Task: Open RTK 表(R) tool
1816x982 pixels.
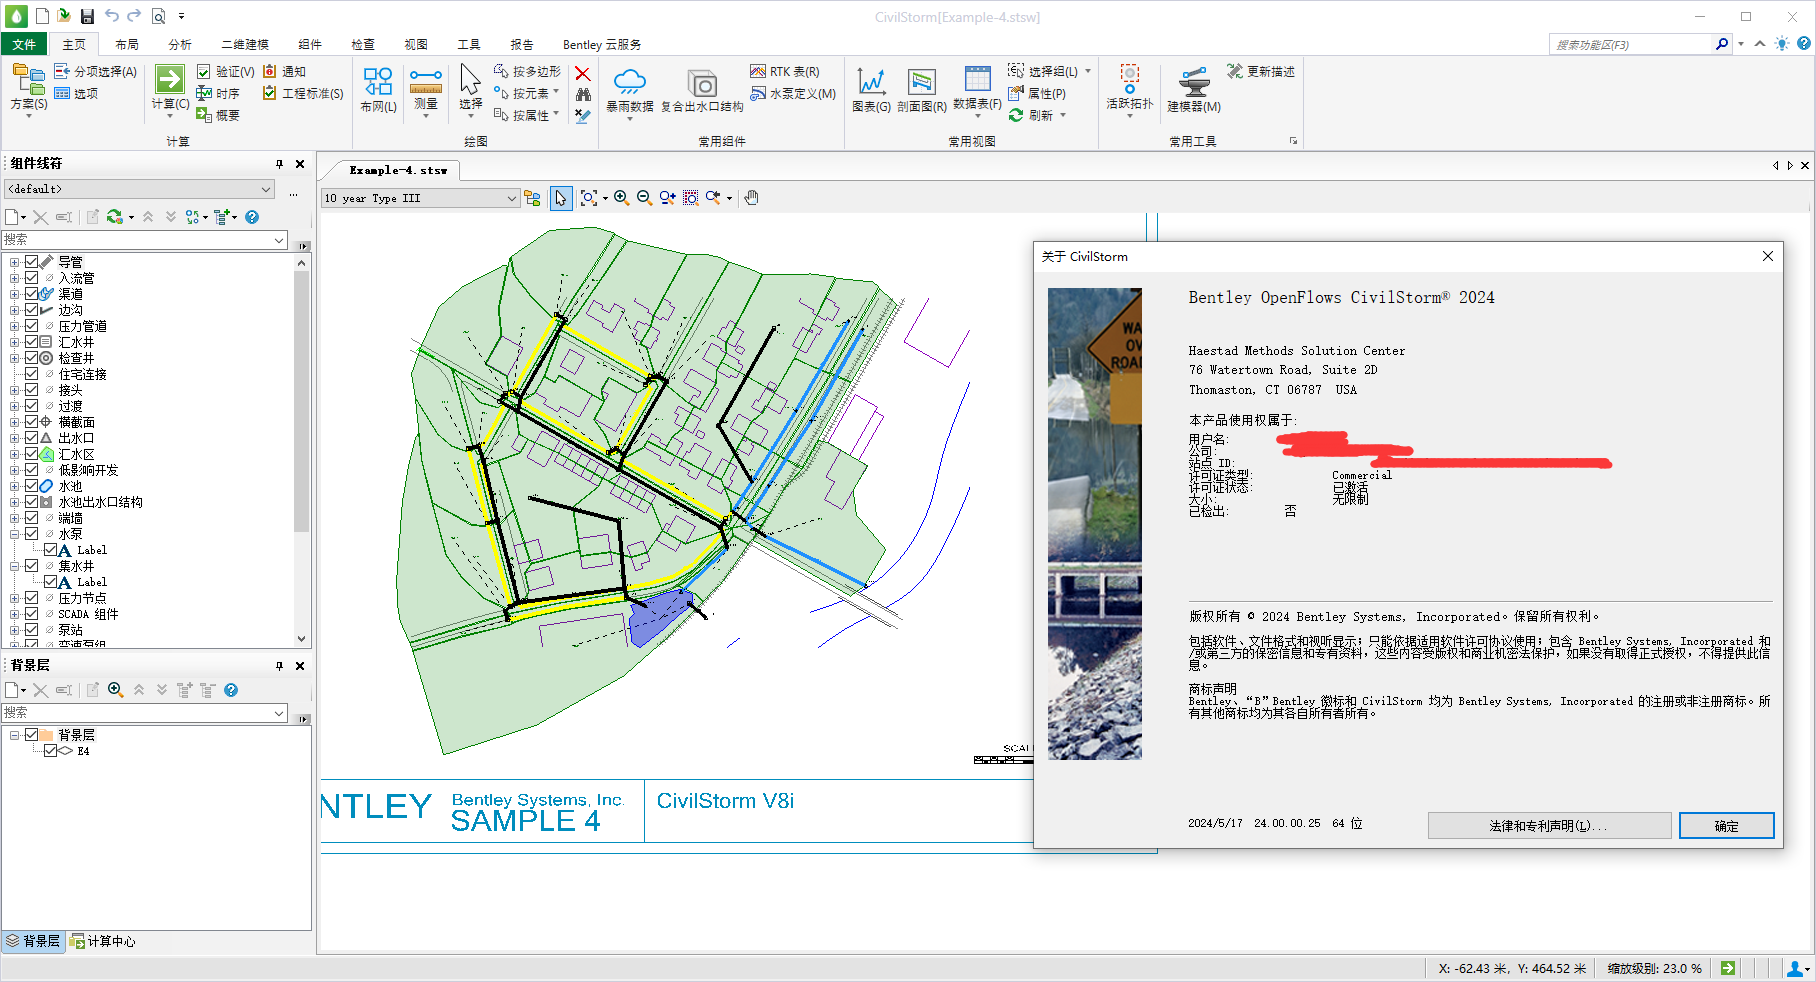Action: [x=785, y=72]
